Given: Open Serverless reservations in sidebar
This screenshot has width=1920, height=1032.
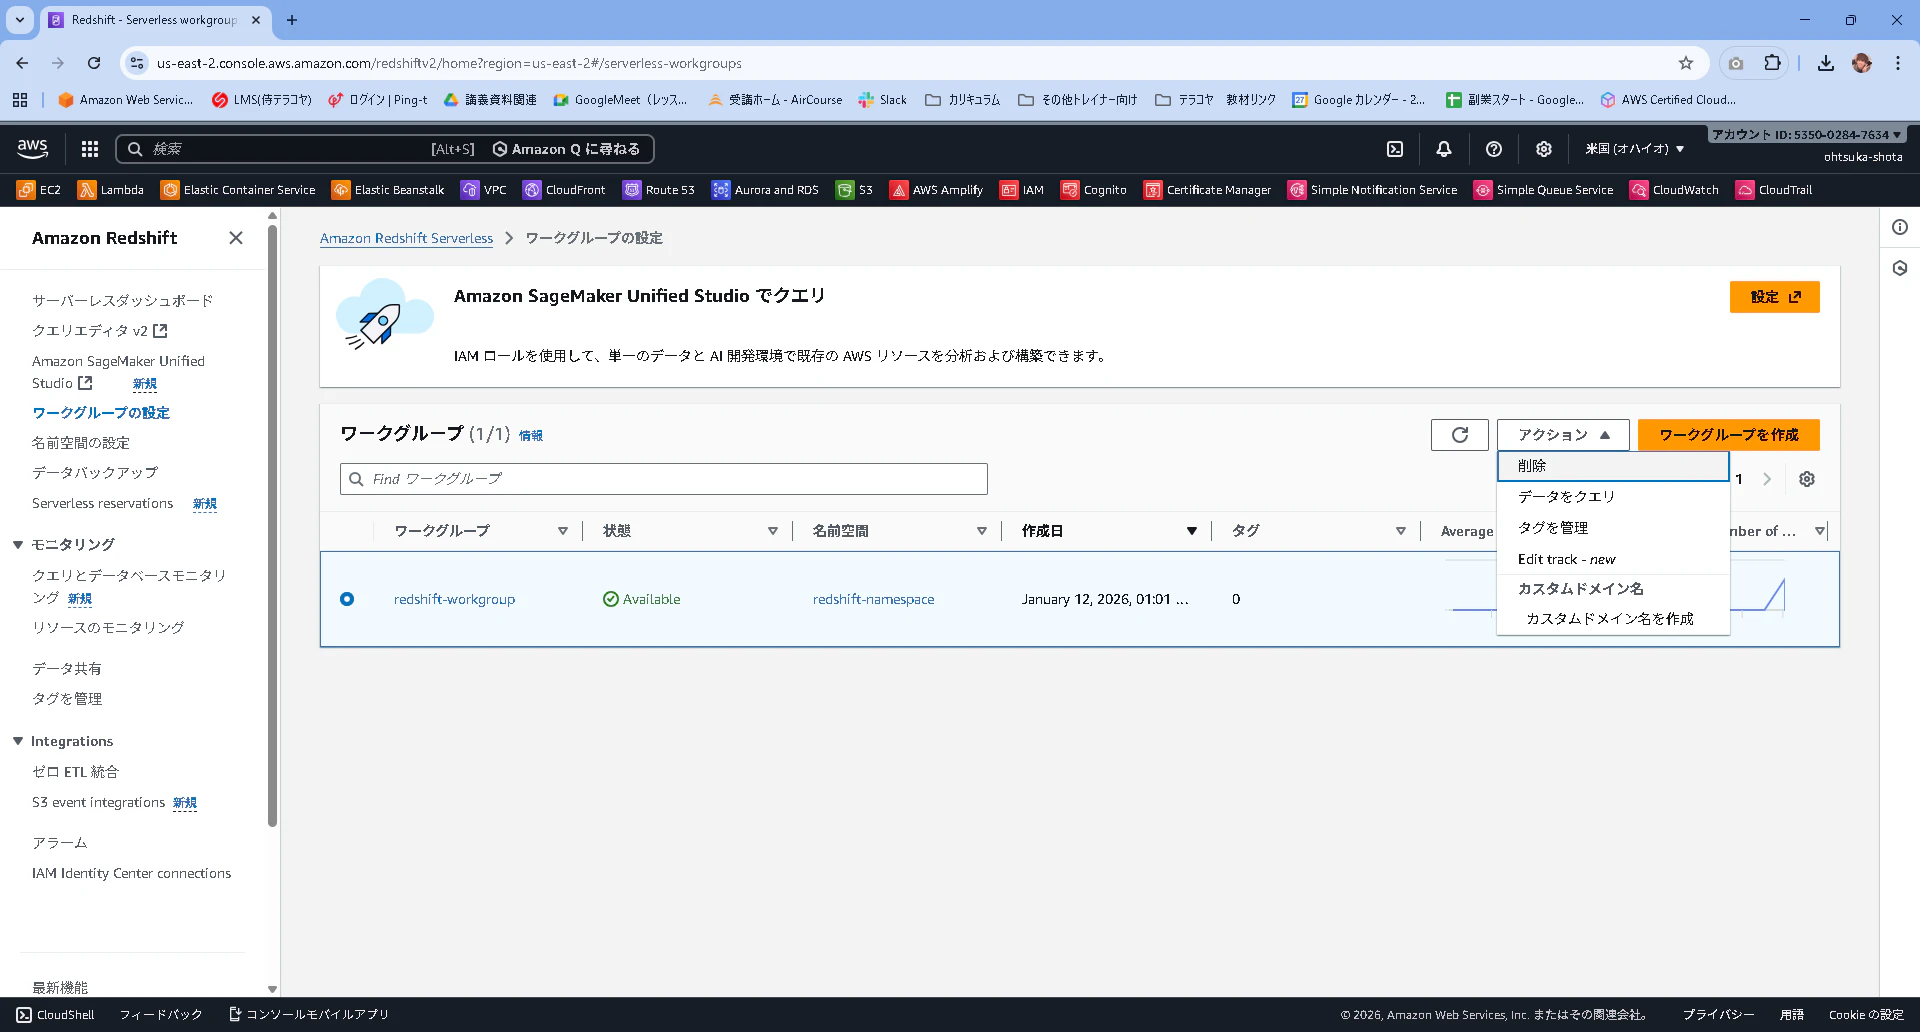Looking at the screenshot, I should [103, 503].
